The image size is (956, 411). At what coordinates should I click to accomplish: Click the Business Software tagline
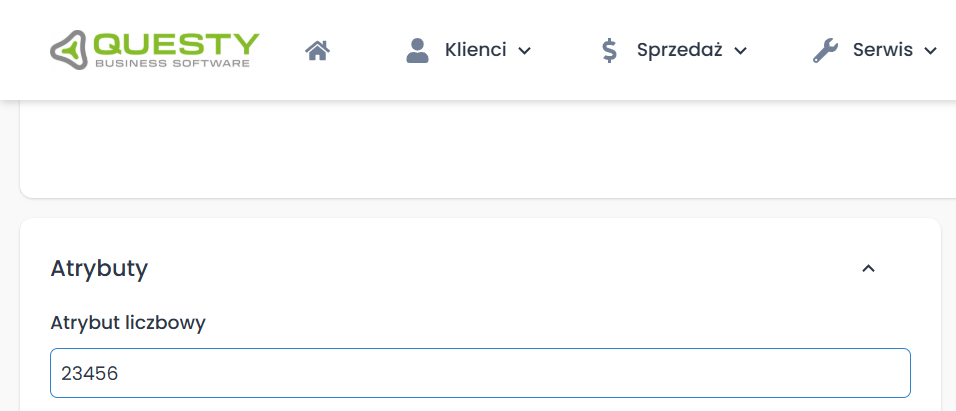pyautogui.click(x=172, y=63)
